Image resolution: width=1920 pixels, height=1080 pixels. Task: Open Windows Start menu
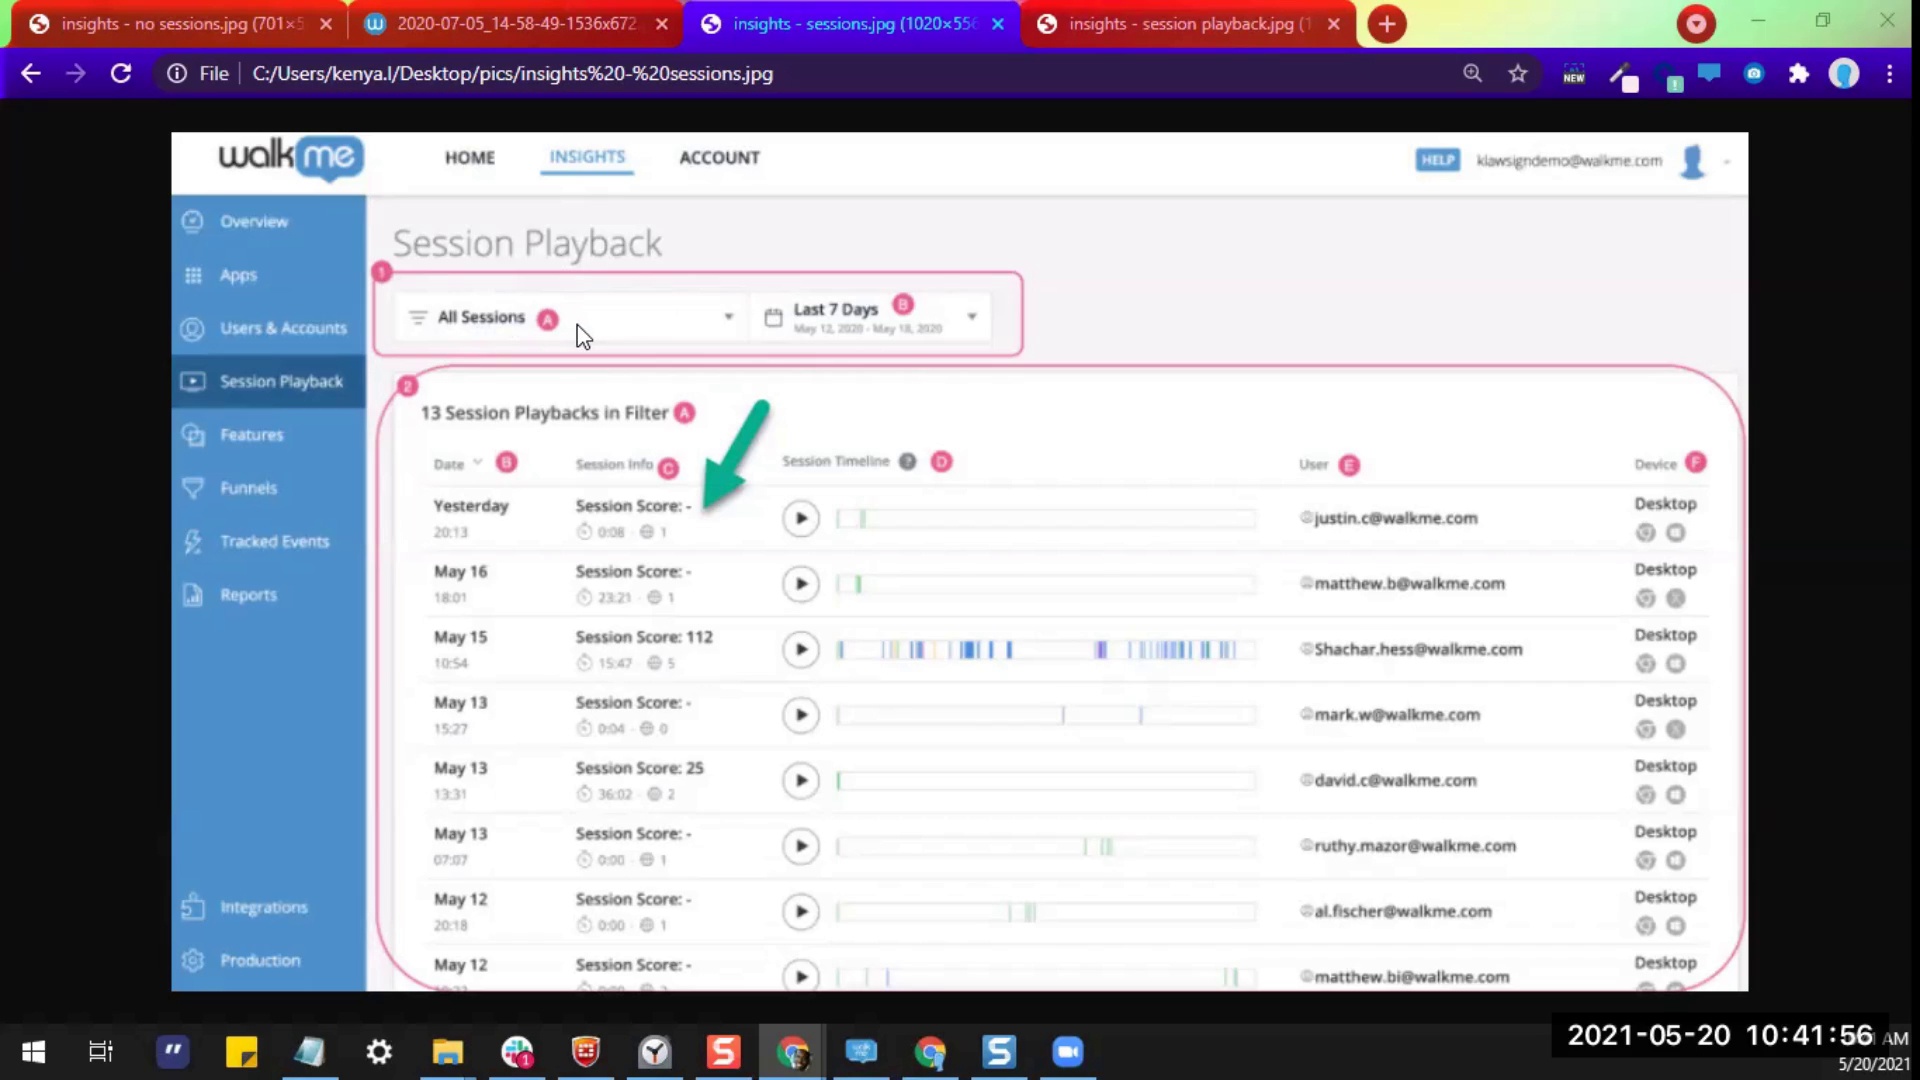pos(33,1051)
